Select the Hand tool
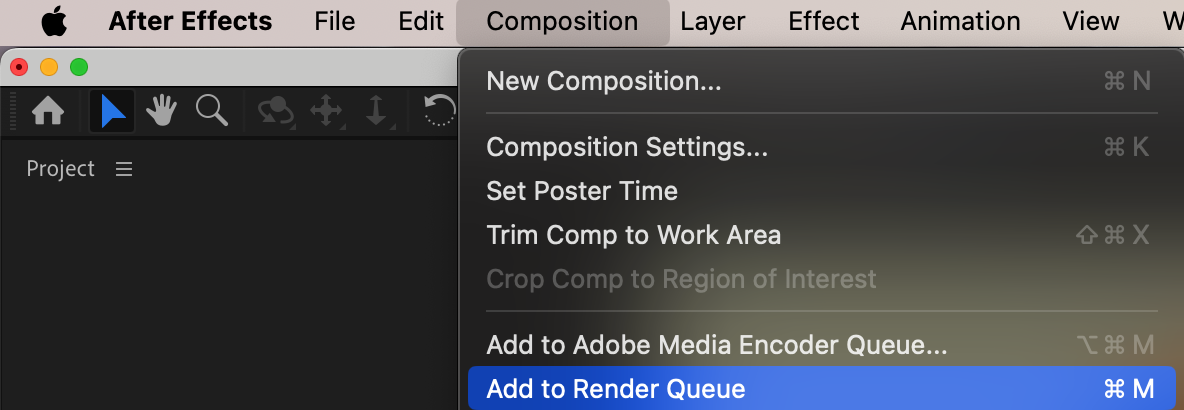Image resolution: width=1184 pixels, height=410 pixels. (162, 111)
